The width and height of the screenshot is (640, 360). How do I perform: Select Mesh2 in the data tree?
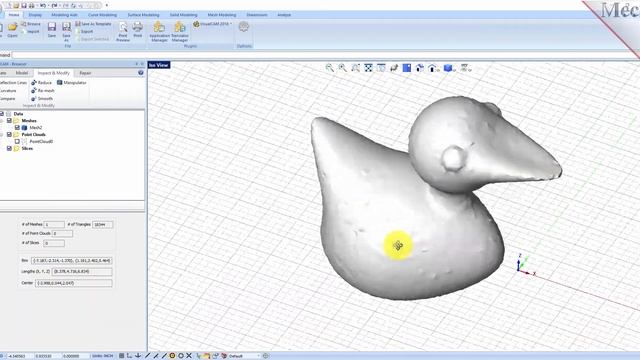point(36,128)
